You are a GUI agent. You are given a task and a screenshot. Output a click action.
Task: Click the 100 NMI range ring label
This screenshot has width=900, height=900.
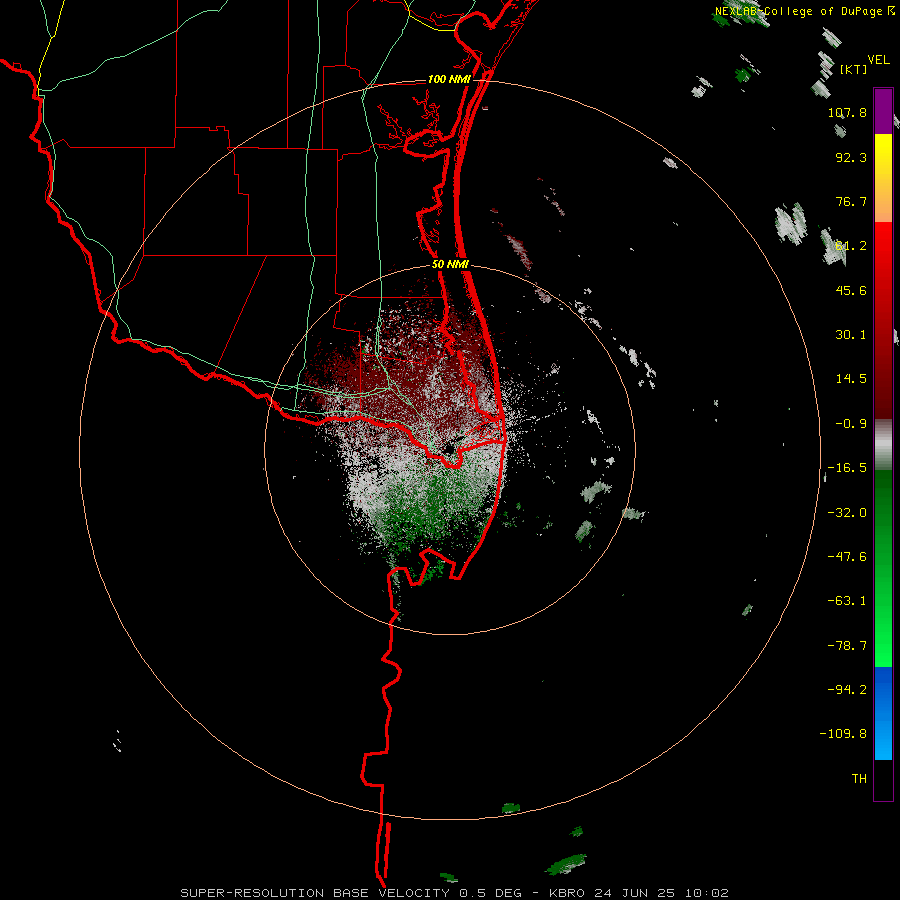tap(449, 79)
